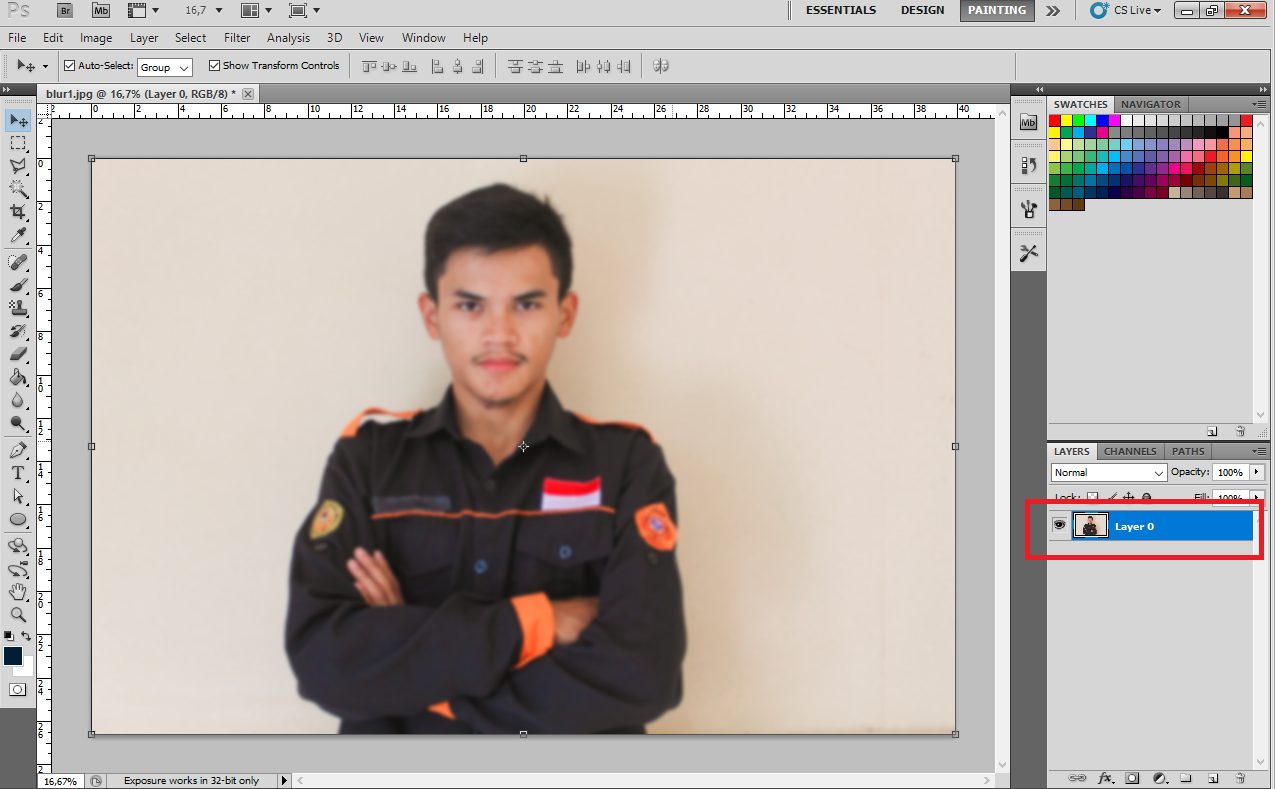Select the Pen tool
1275x789 pixels.
(x=18, y=450)
